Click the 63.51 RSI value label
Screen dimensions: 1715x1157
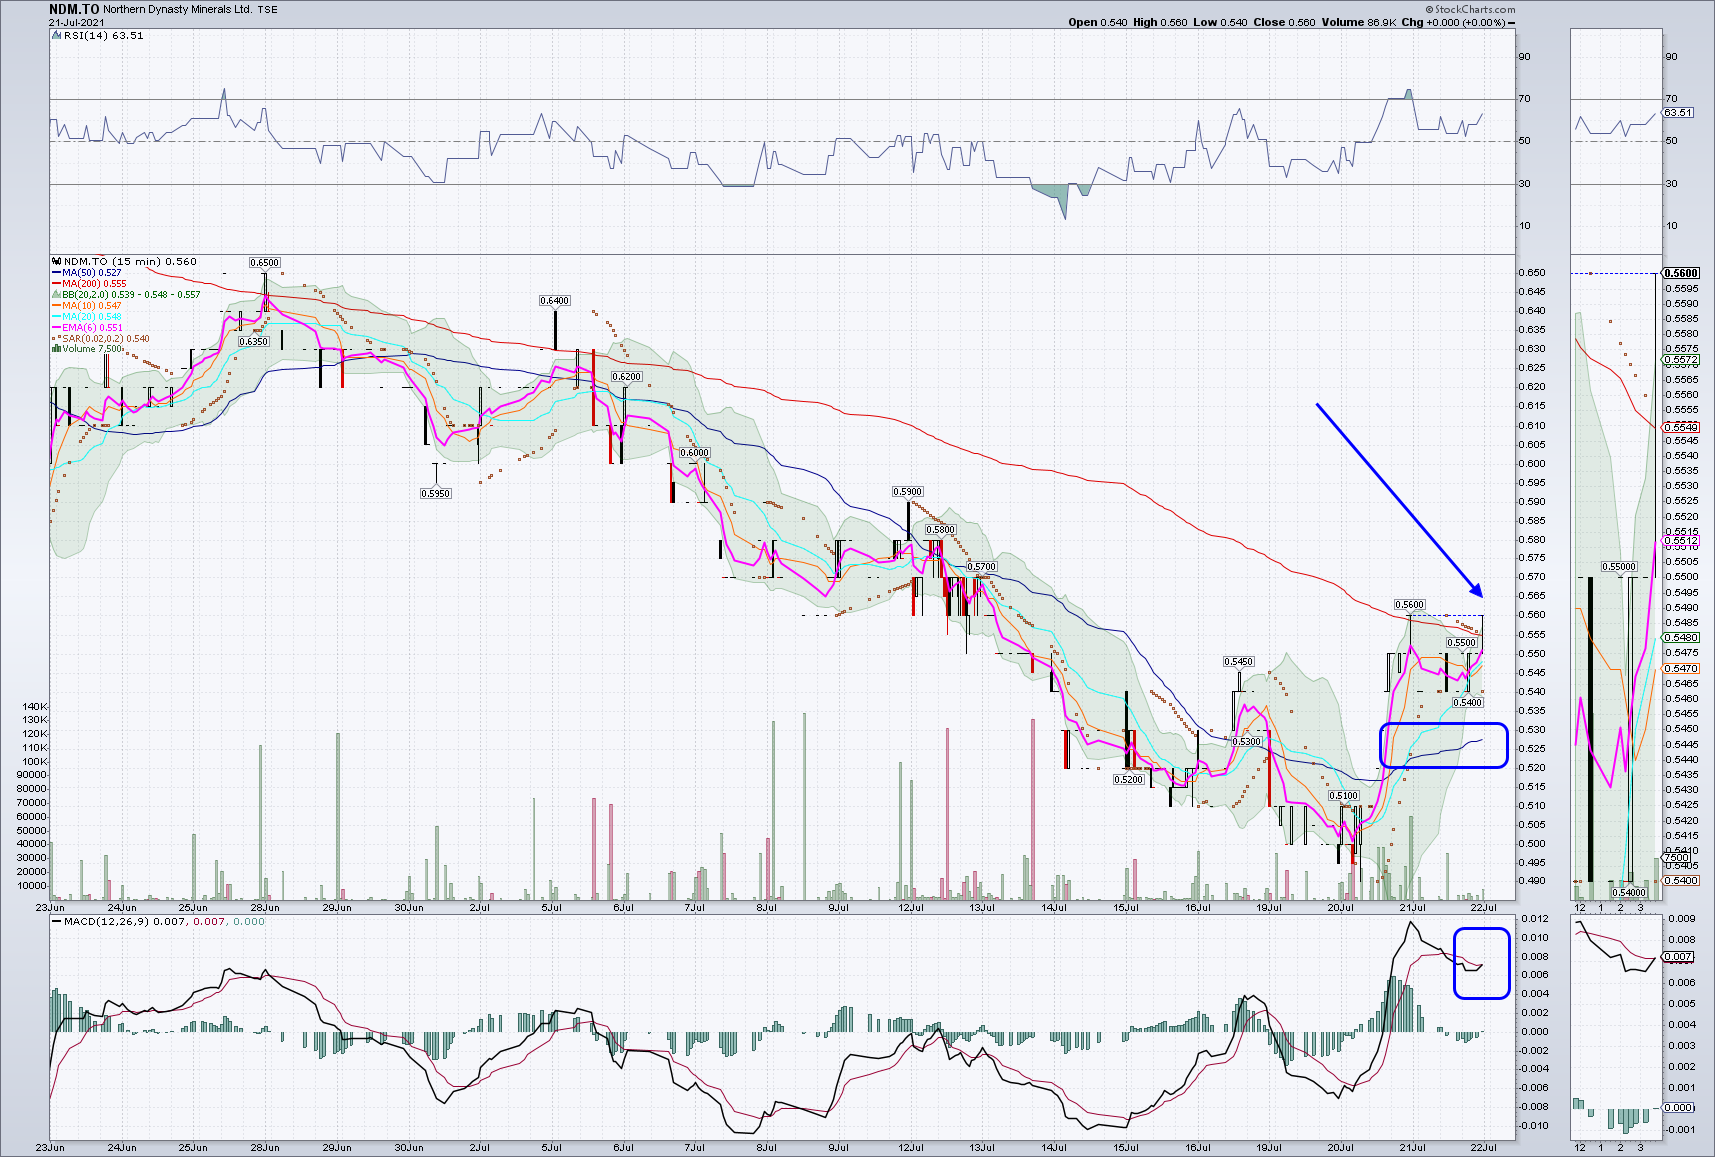click(x=1678, y=113)
